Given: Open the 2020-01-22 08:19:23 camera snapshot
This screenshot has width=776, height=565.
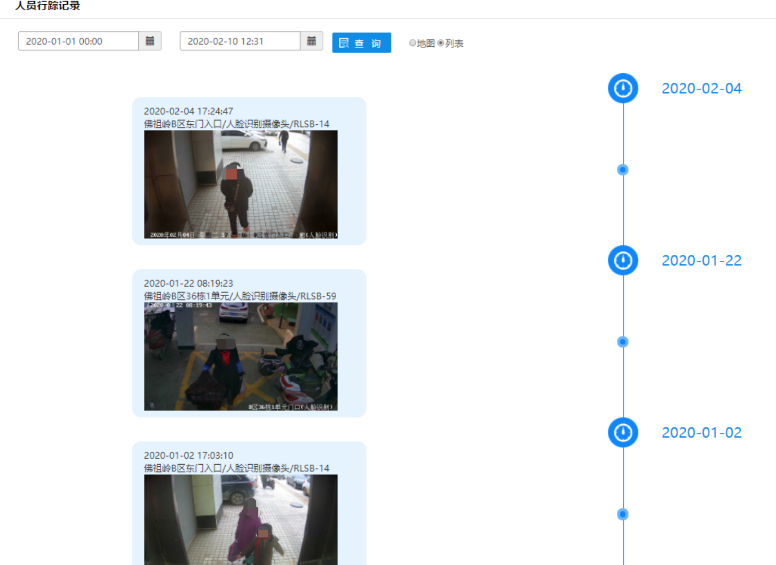Looking at the screenshot, I should [x=240, y=356].
